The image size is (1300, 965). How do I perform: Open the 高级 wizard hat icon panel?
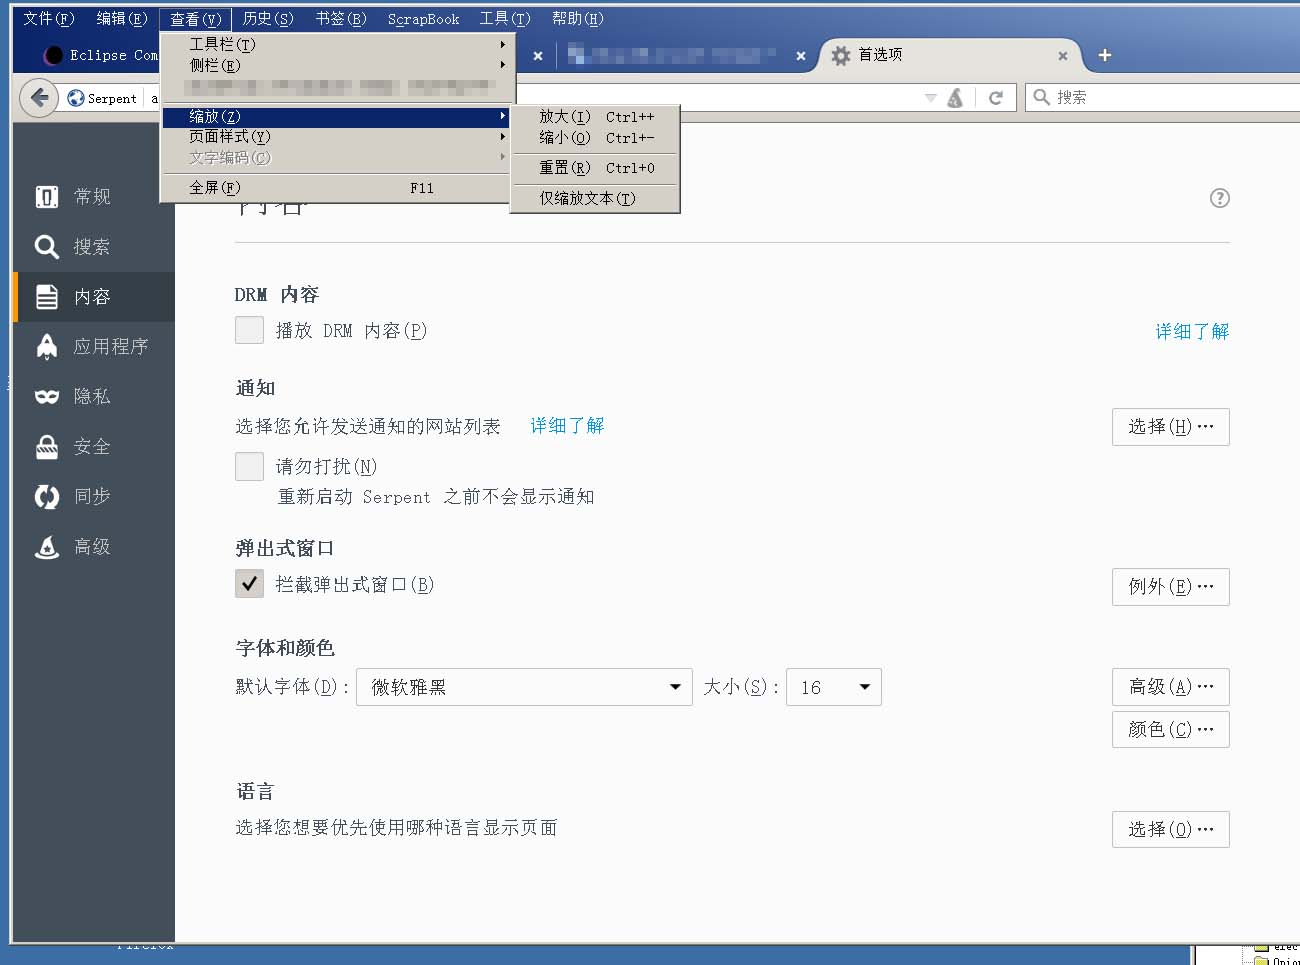[x=47, y=547]
